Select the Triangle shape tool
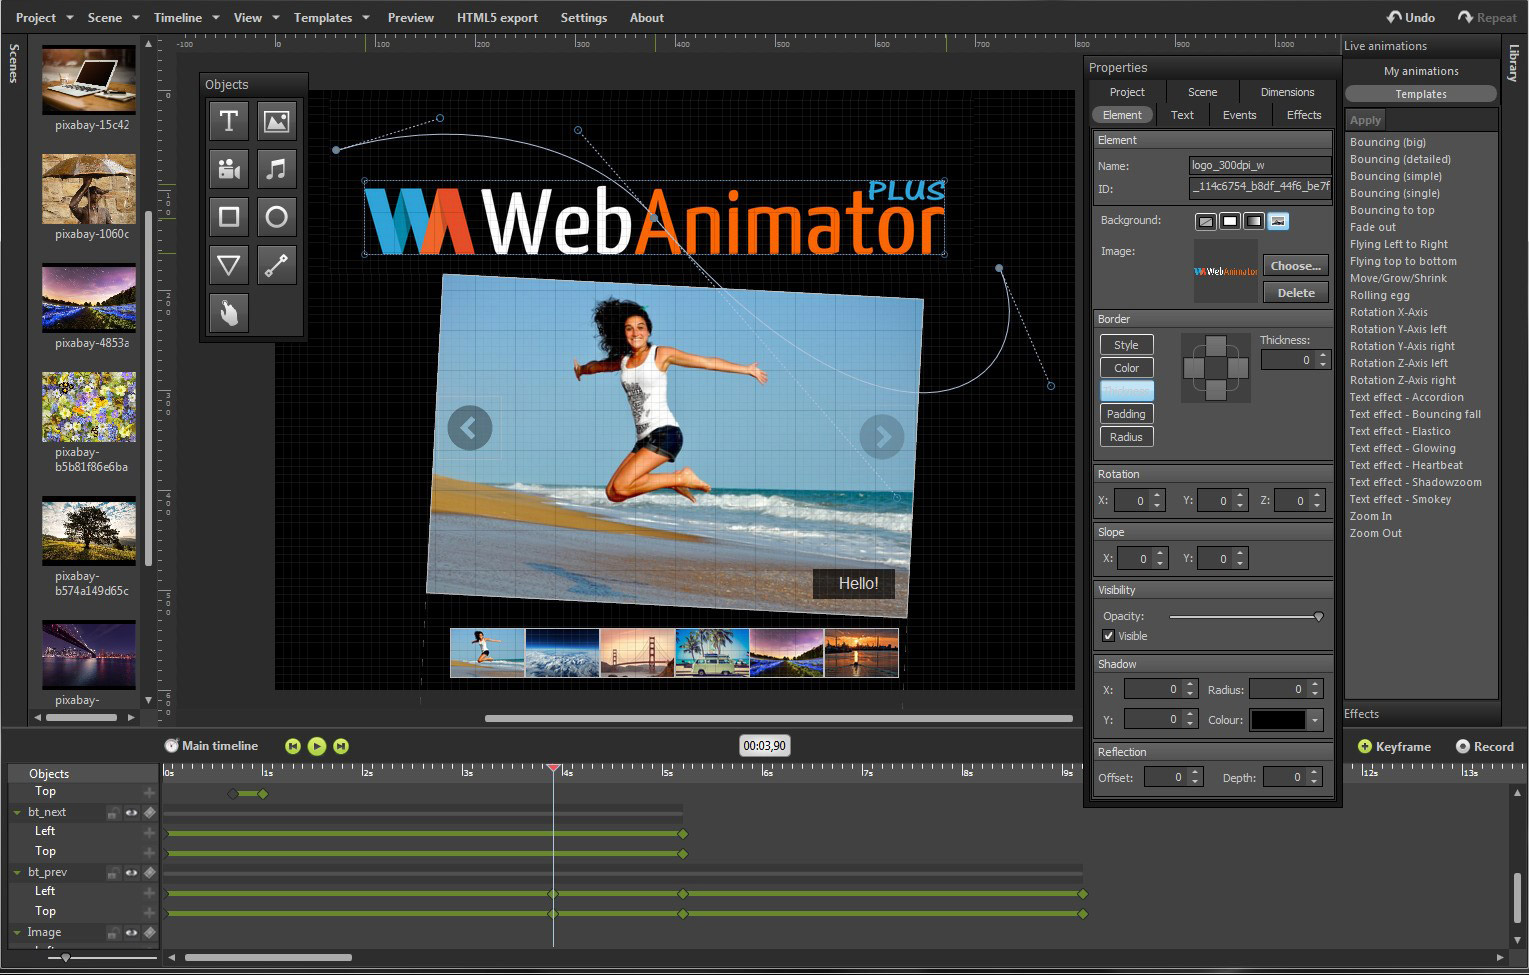This screenshot has height=975, width=1529. [x=228, y=265]
